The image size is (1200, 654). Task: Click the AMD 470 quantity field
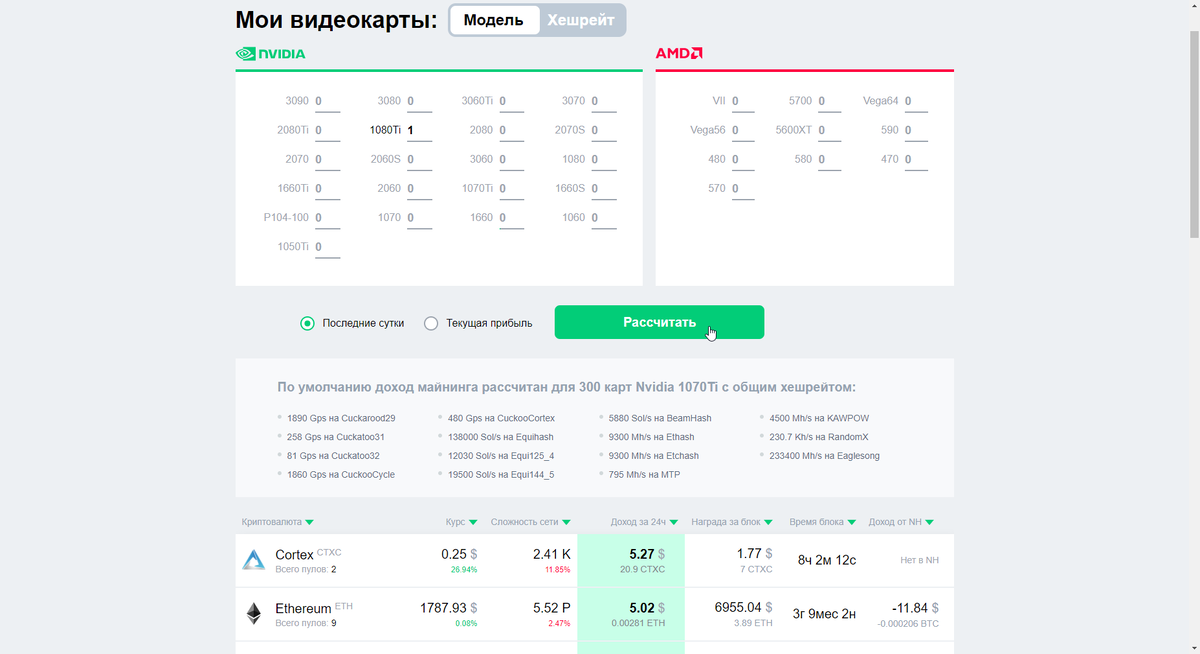click(x=916, y=159)
